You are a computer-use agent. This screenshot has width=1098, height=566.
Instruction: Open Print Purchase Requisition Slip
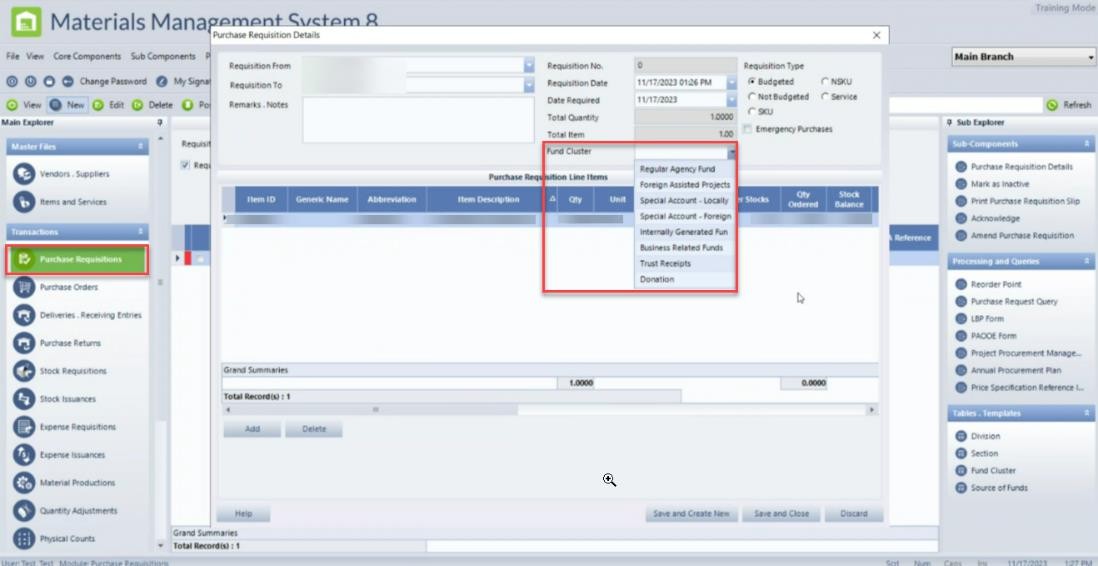click(x=1024, y=201)
